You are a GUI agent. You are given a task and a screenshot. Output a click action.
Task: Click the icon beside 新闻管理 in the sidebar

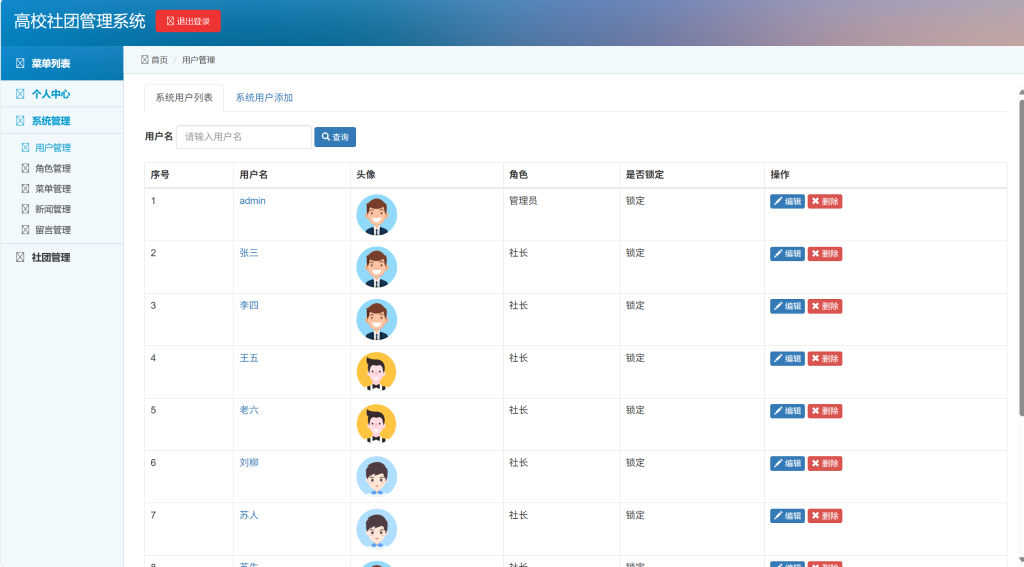(25, 209)
